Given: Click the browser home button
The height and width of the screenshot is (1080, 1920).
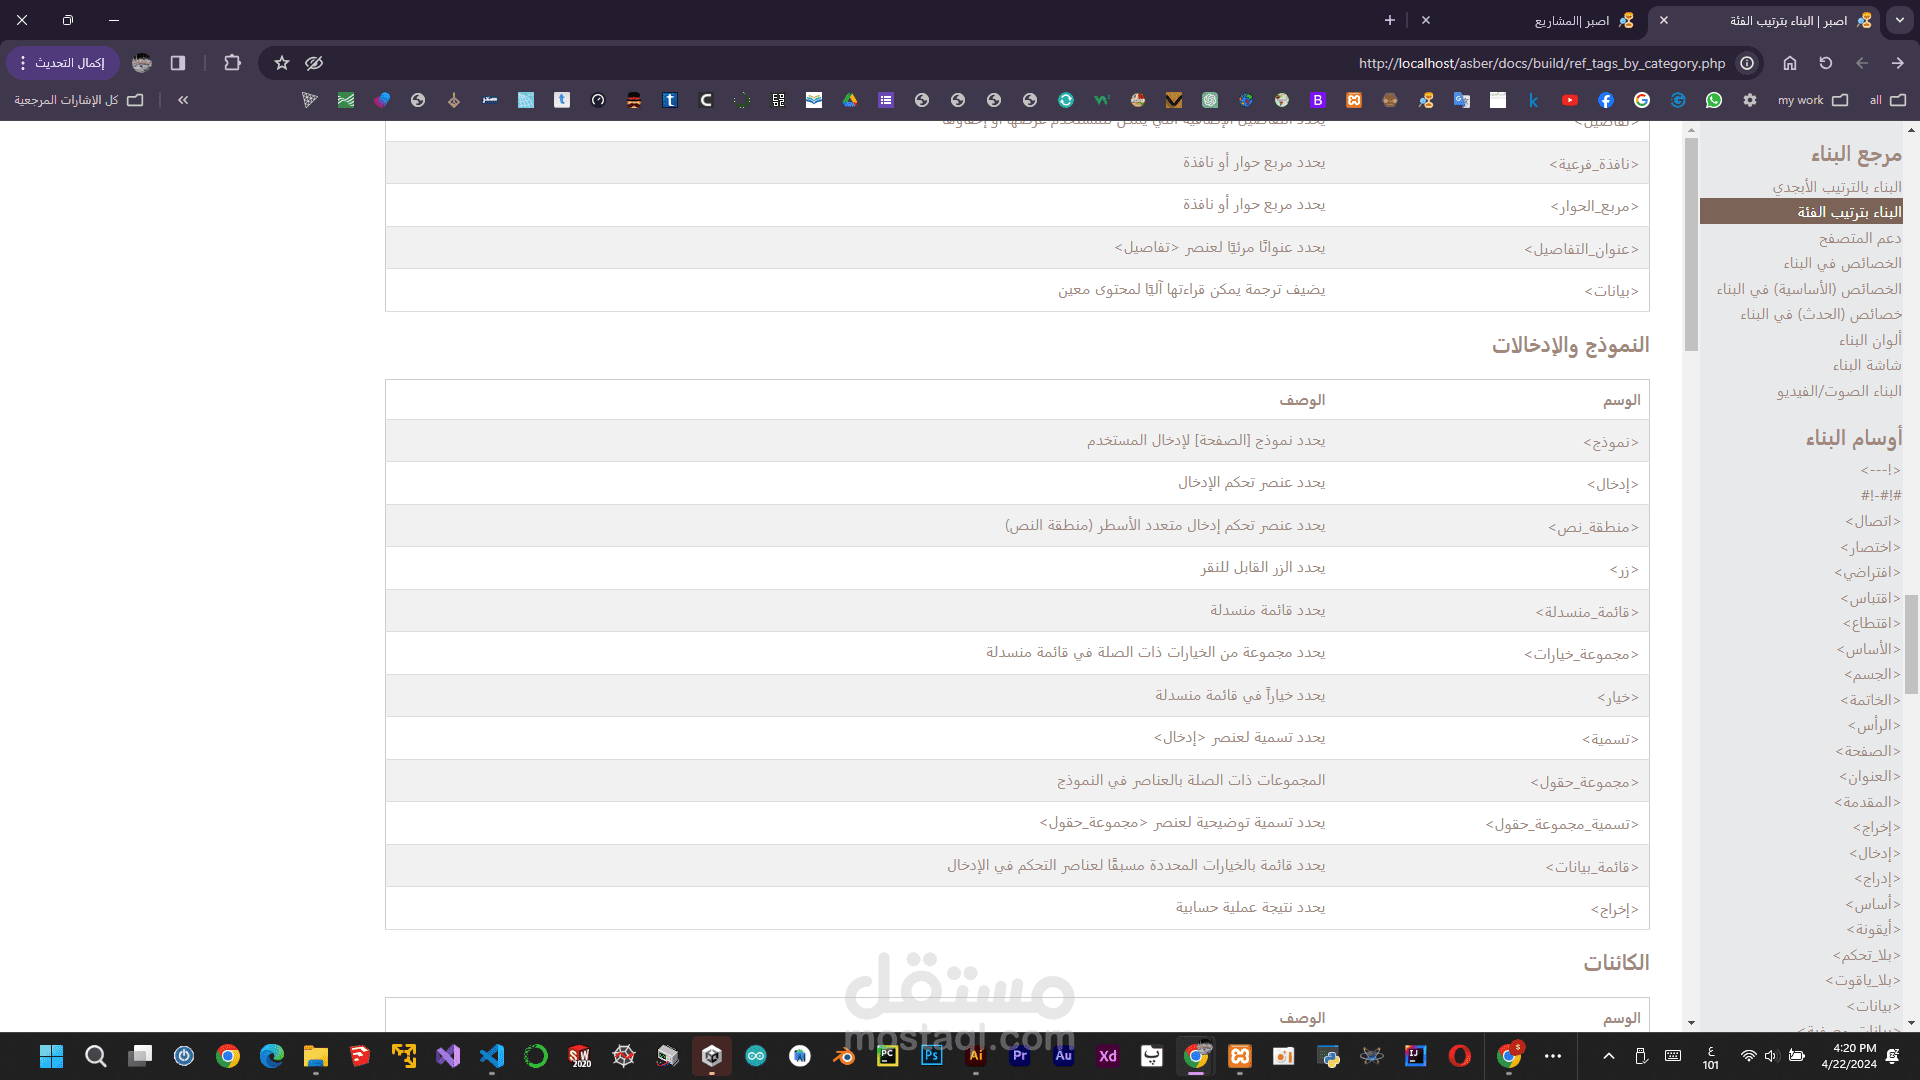Looking at the screenshot, I should point(1790,63).
